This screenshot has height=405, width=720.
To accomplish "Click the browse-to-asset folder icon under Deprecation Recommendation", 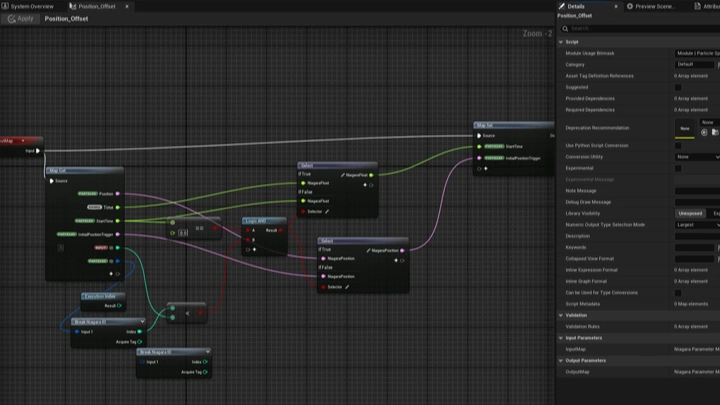I will click(715, 132).
